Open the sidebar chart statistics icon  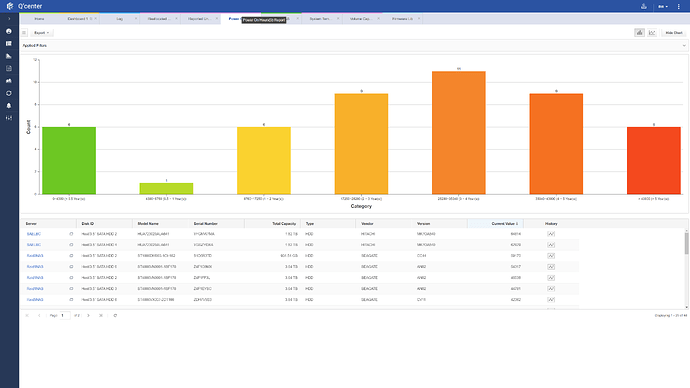click(9, 56)
